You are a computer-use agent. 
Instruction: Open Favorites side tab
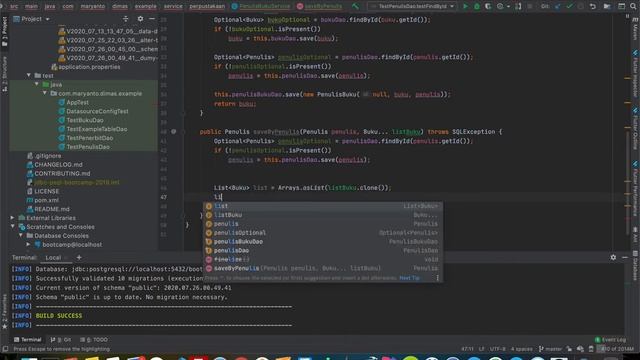[4, 311]
